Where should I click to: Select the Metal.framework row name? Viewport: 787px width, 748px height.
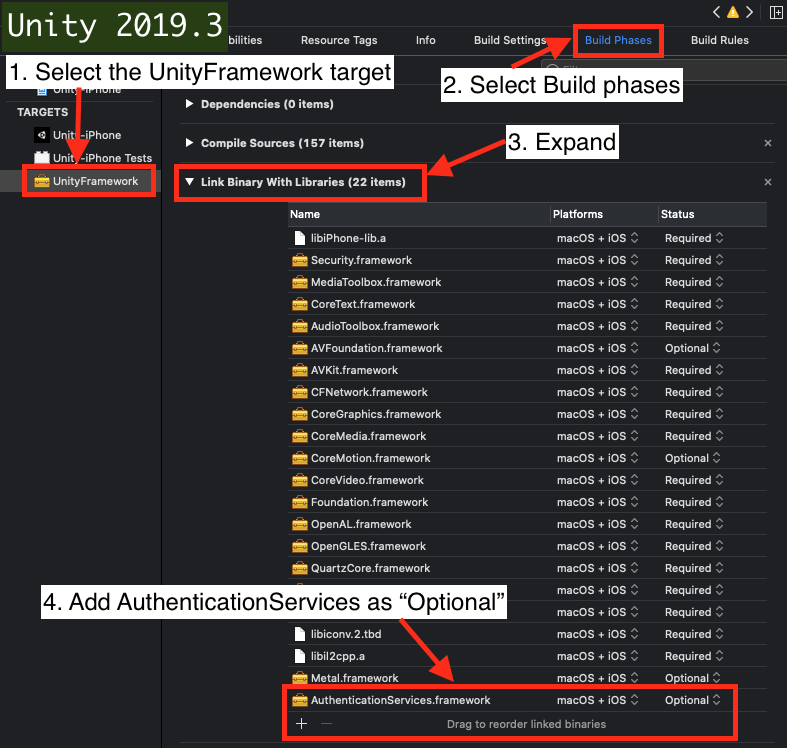point(354,678)
